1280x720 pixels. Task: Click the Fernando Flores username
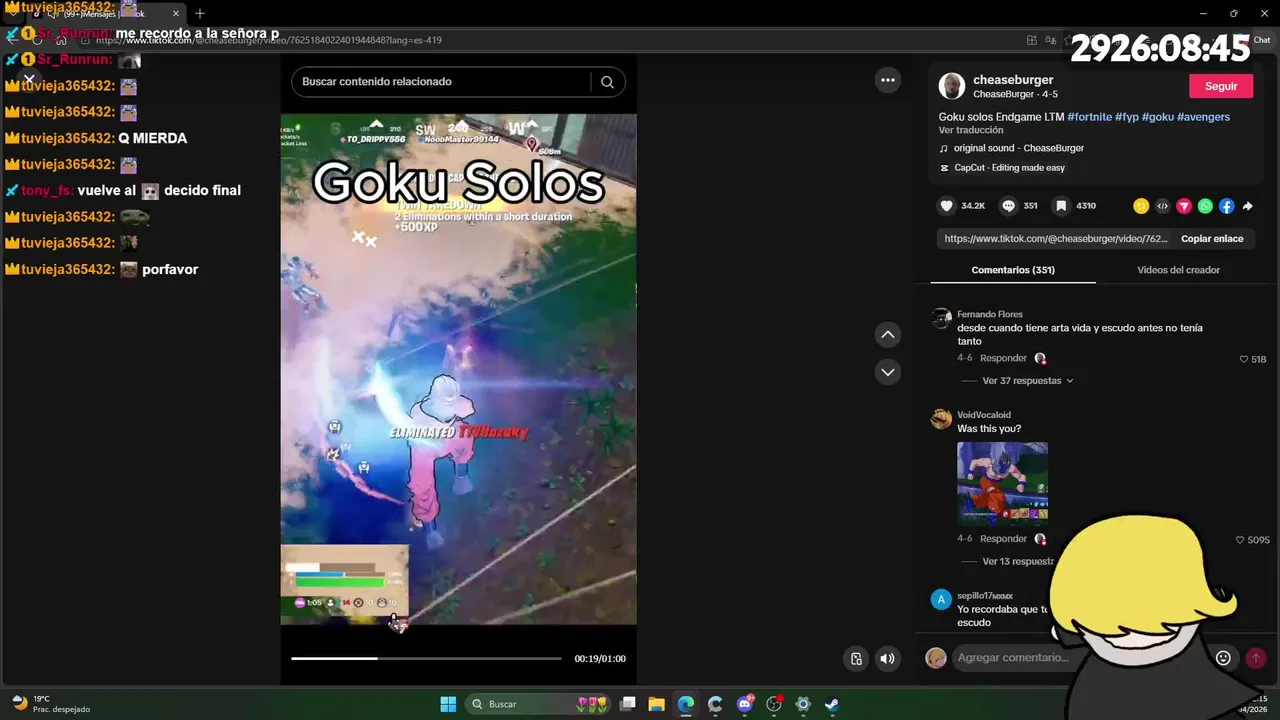tap(989, 314)
